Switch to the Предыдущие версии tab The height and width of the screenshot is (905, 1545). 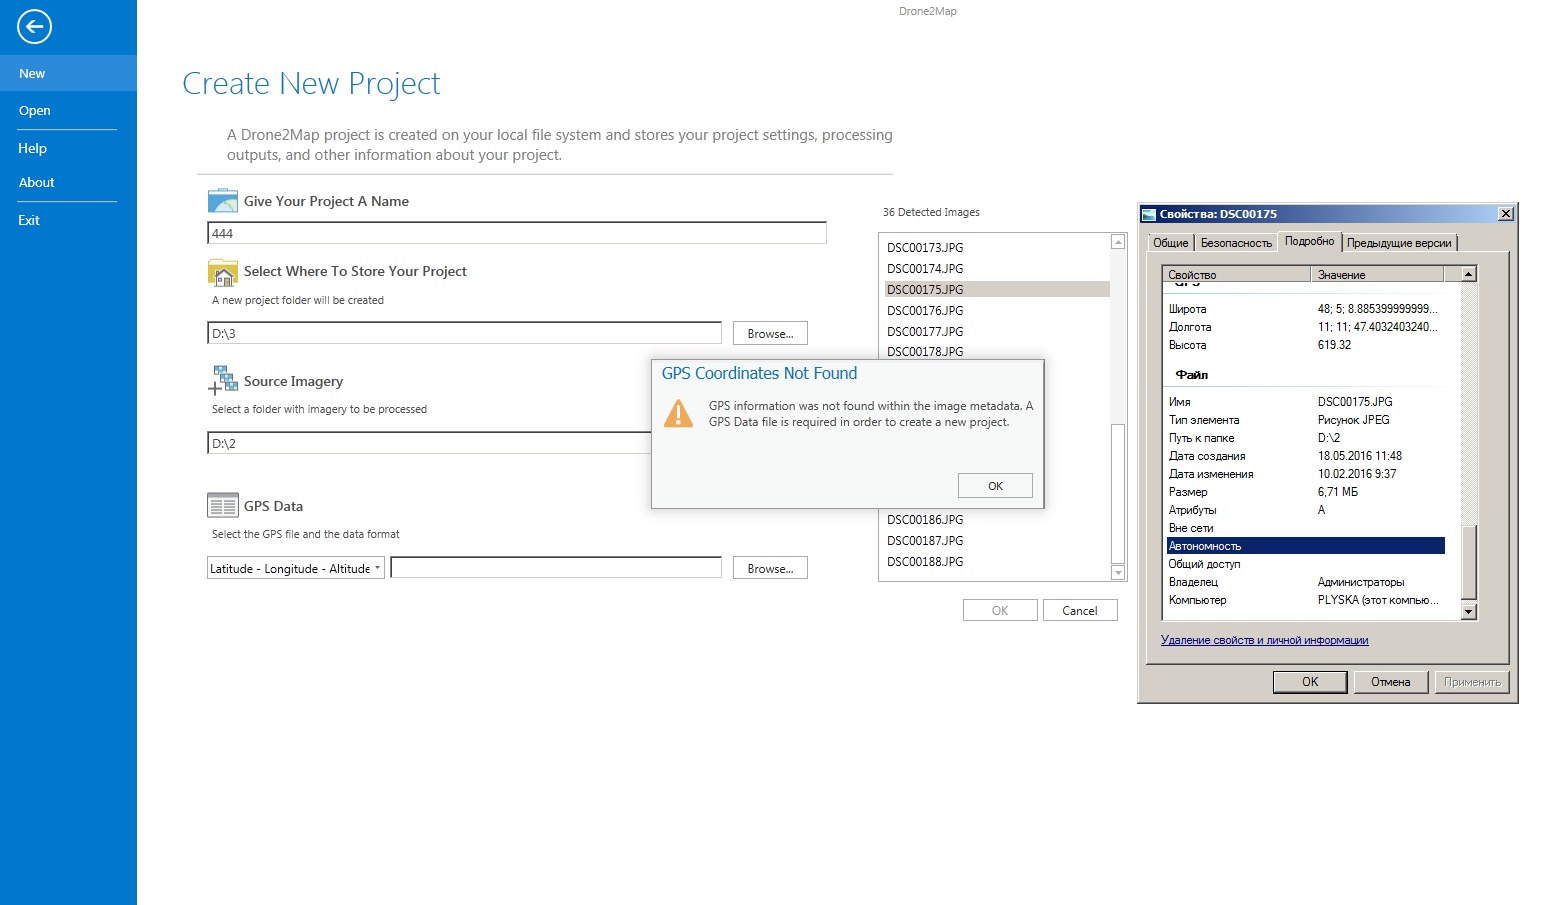pos(1399,243)
